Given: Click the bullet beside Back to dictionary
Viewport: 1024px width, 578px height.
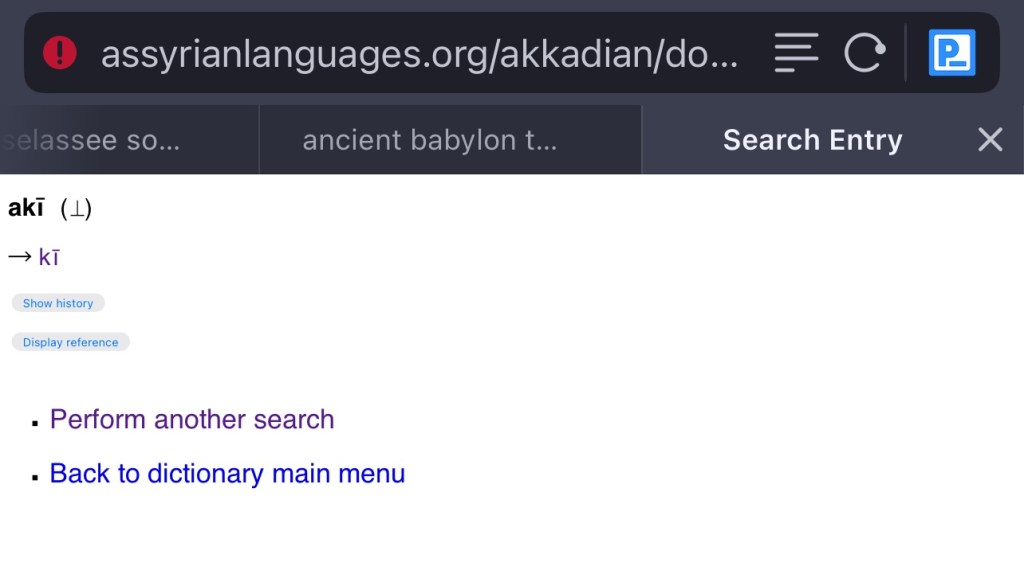Looking at the screenshot, I should [36, 477].
